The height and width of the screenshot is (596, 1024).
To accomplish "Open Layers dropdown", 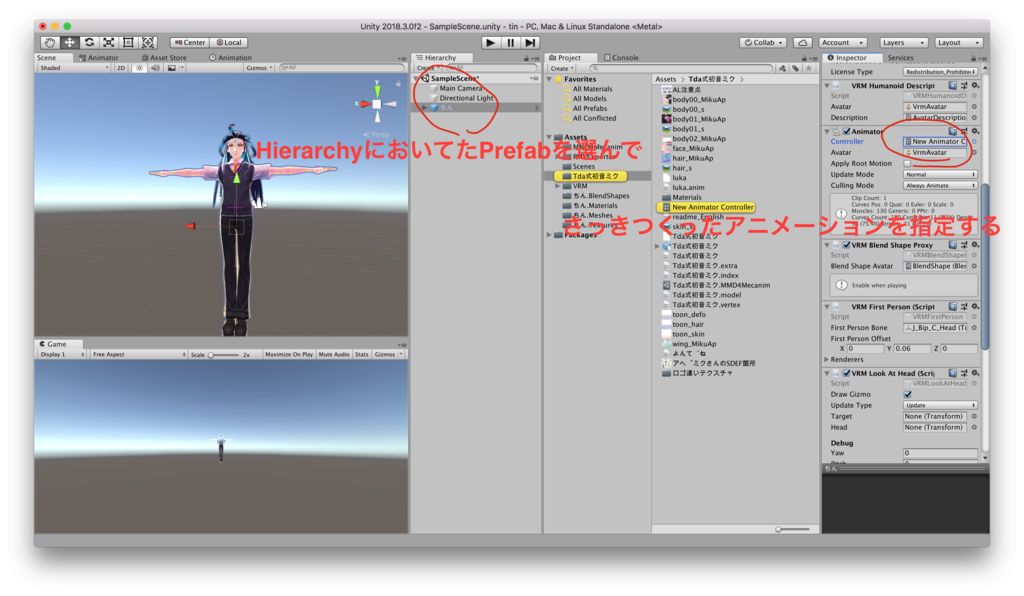I will [903, 42].
